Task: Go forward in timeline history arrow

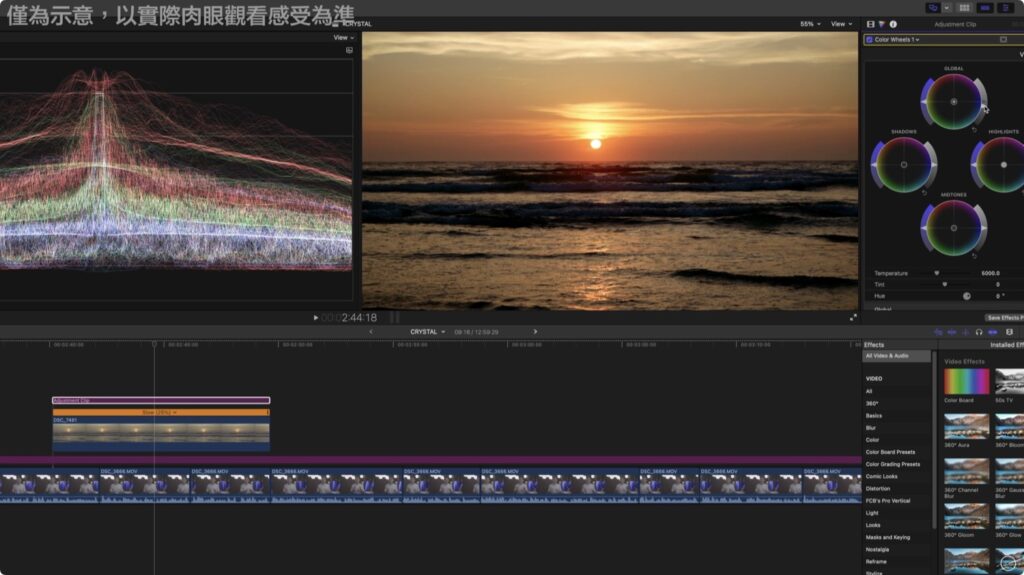Action: coord(535,332)
